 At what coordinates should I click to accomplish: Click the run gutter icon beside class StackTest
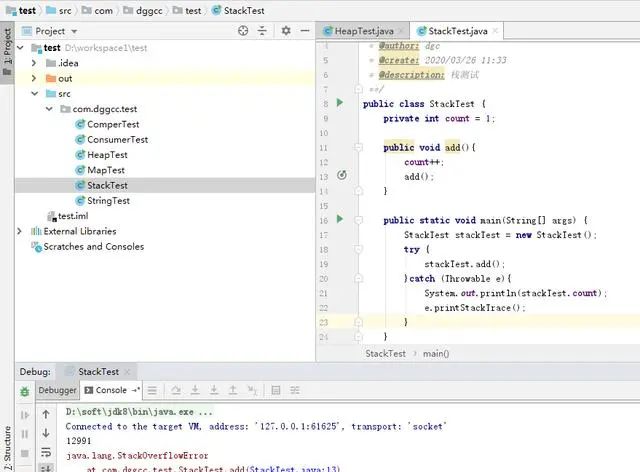[340, 103]
